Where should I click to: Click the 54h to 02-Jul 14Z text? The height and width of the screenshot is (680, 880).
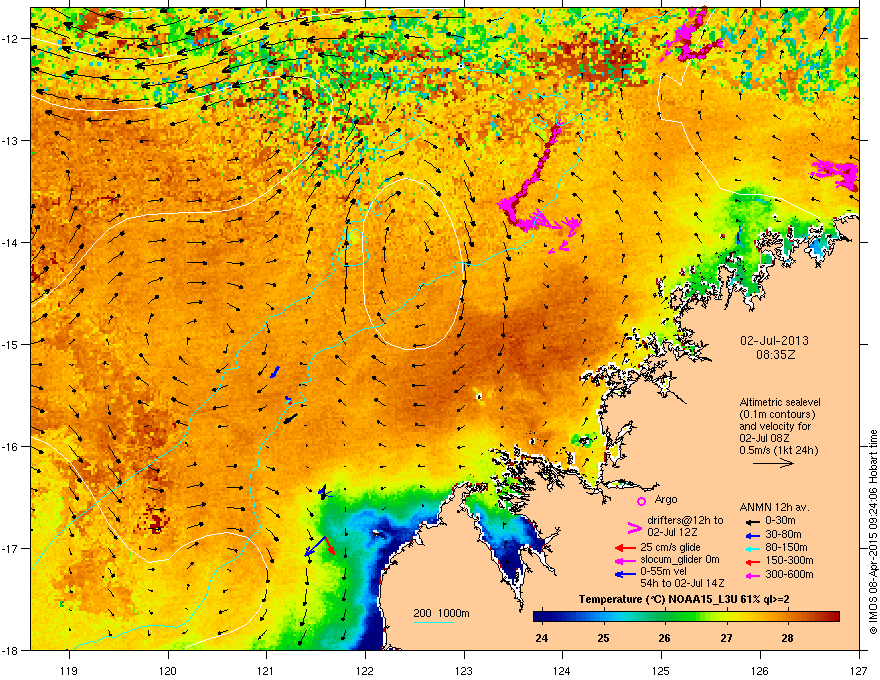click(682, 583)
